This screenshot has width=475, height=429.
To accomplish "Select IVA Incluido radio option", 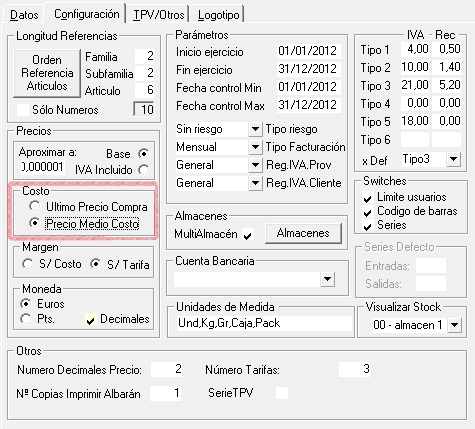I will pyautogui.click(x=144, y=170).
